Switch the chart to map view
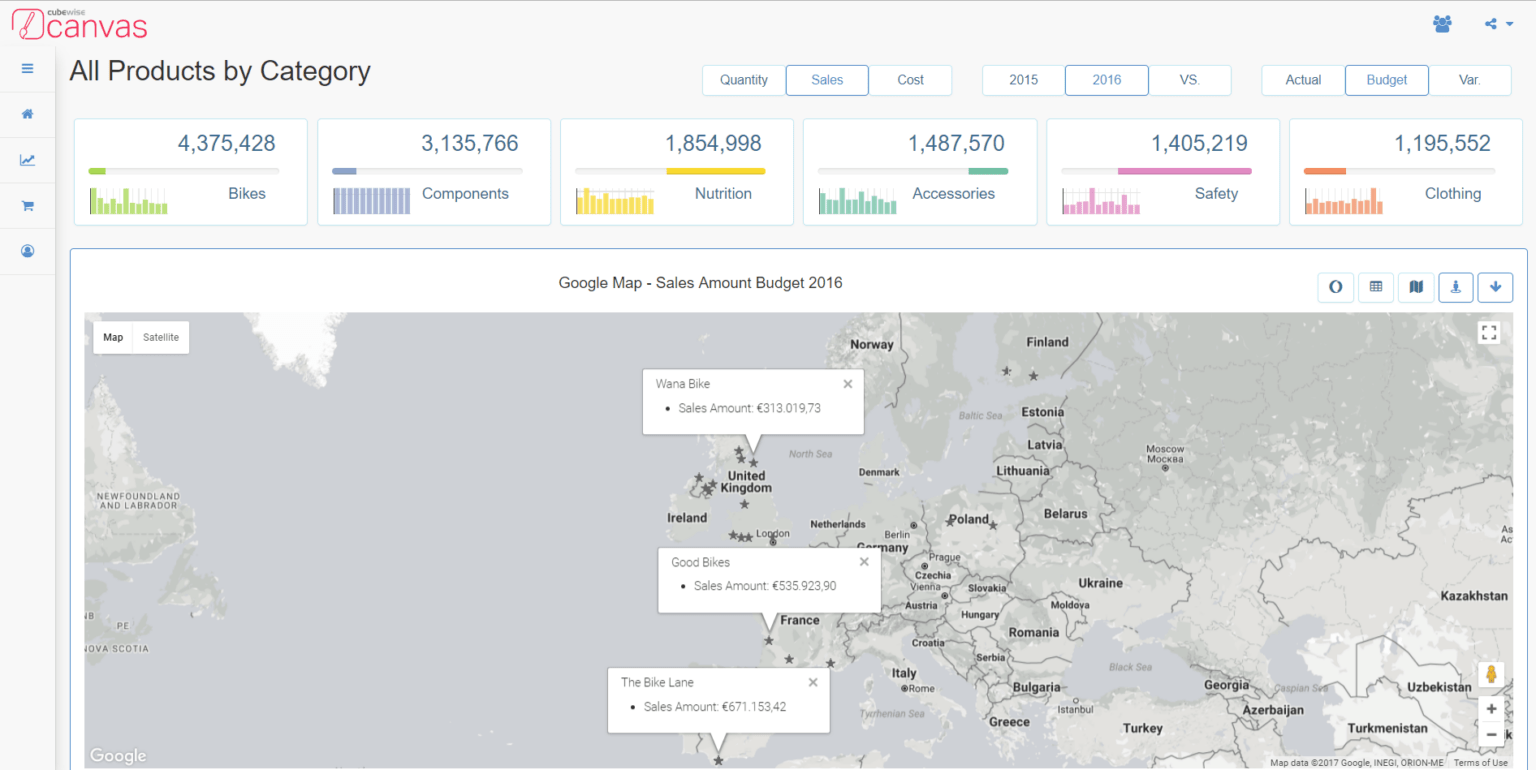 1416,287
